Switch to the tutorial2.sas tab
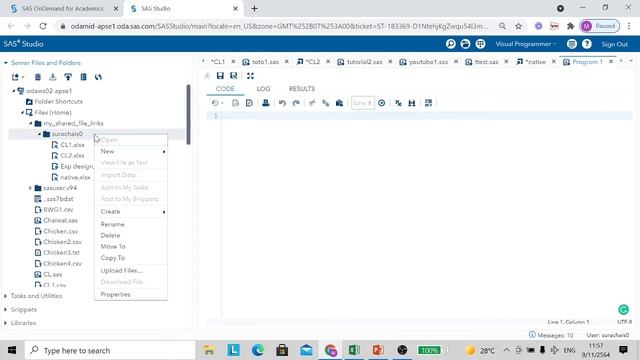640x360 pixels. 364,62
